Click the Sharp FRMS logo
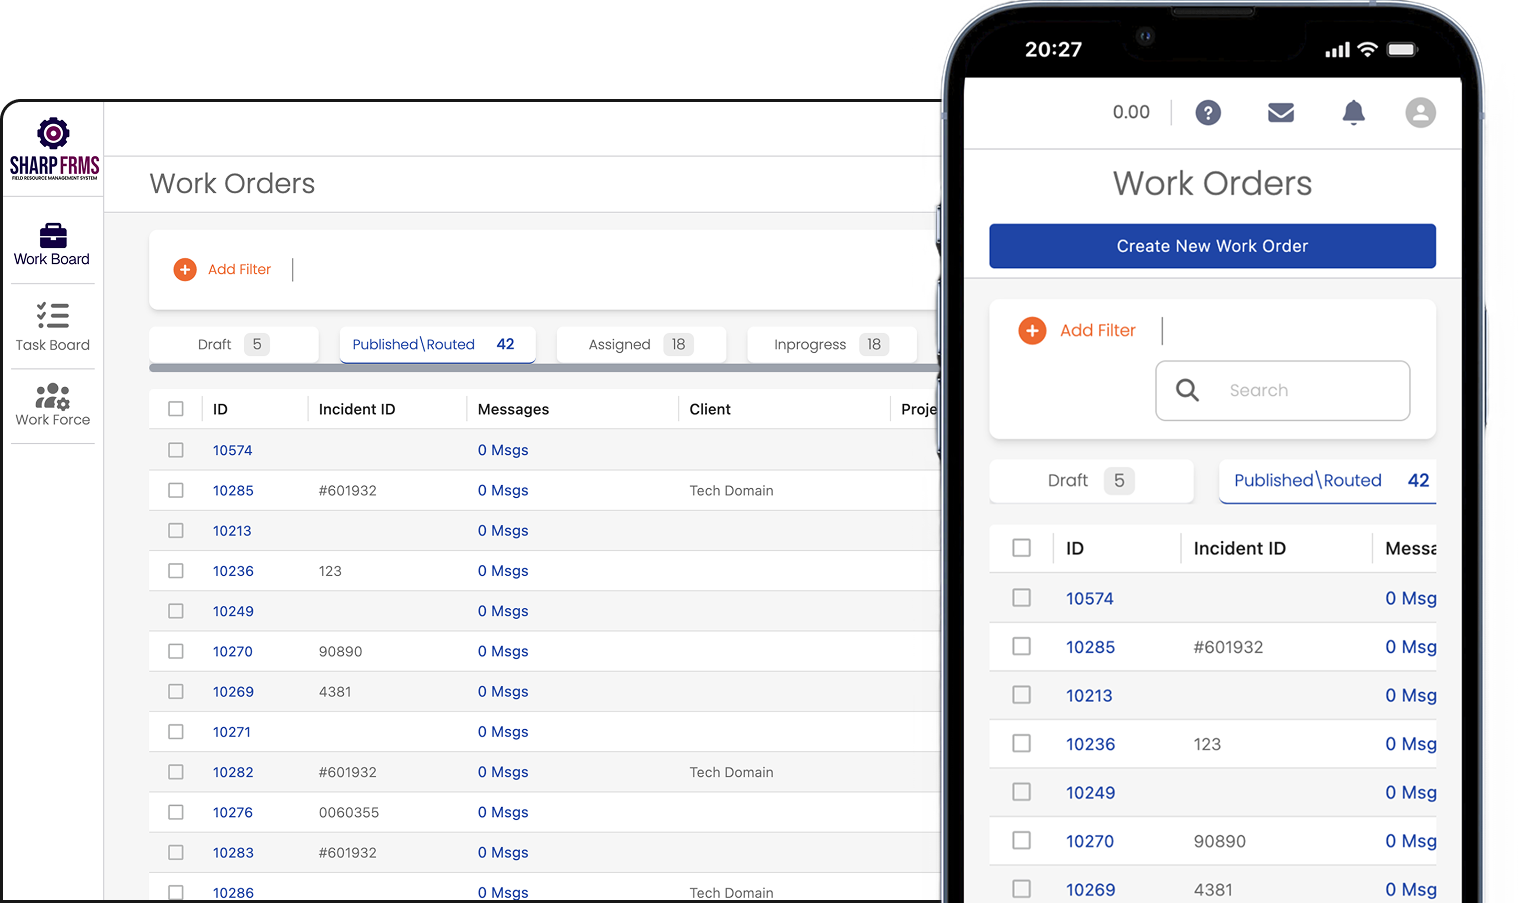Viewport: 1518px width, 903px height. click(54, 148)
